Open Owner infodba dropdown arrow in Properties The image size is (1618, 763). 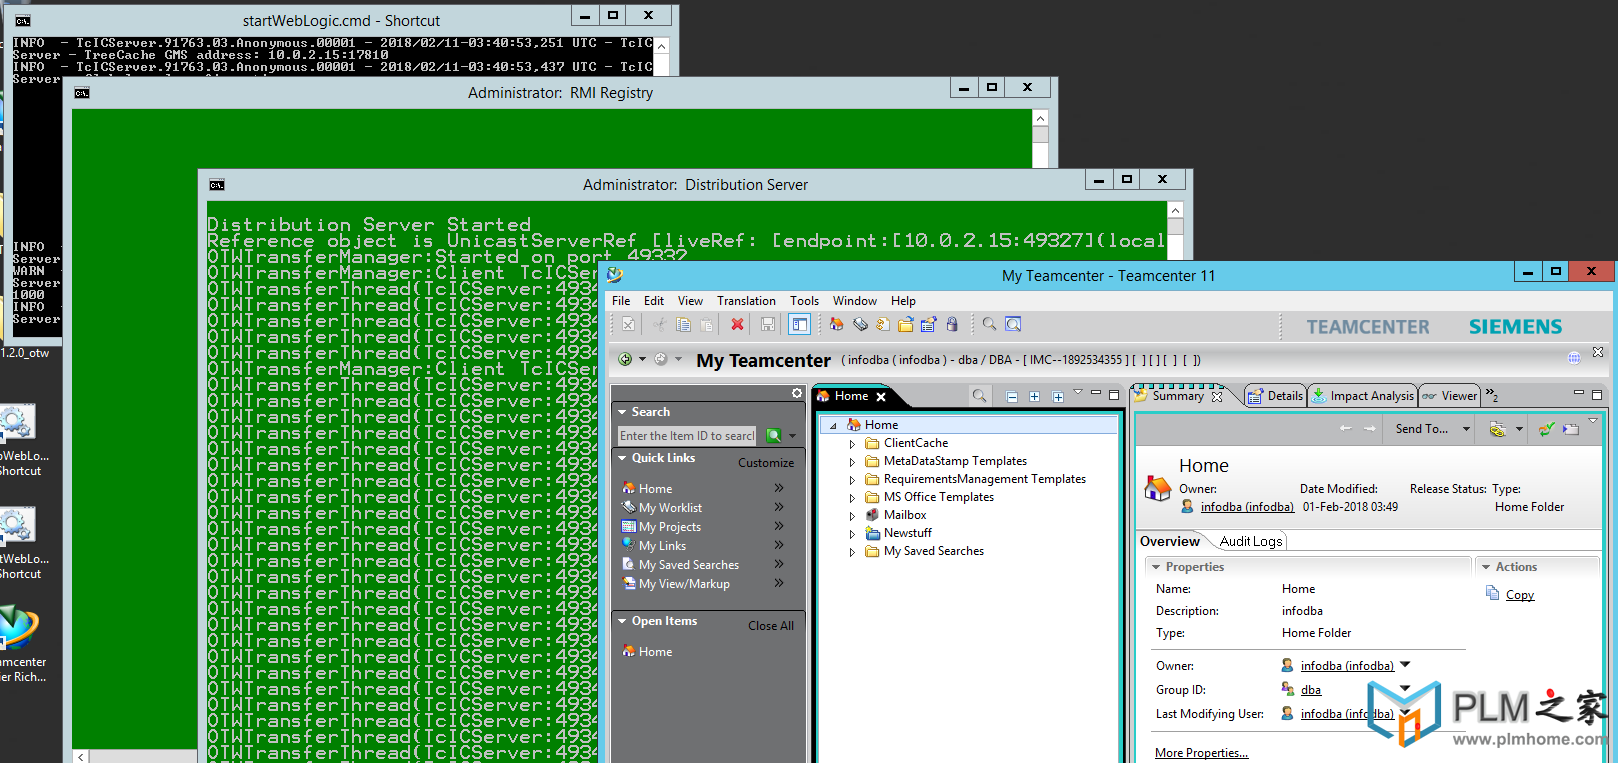(1405, 664)
